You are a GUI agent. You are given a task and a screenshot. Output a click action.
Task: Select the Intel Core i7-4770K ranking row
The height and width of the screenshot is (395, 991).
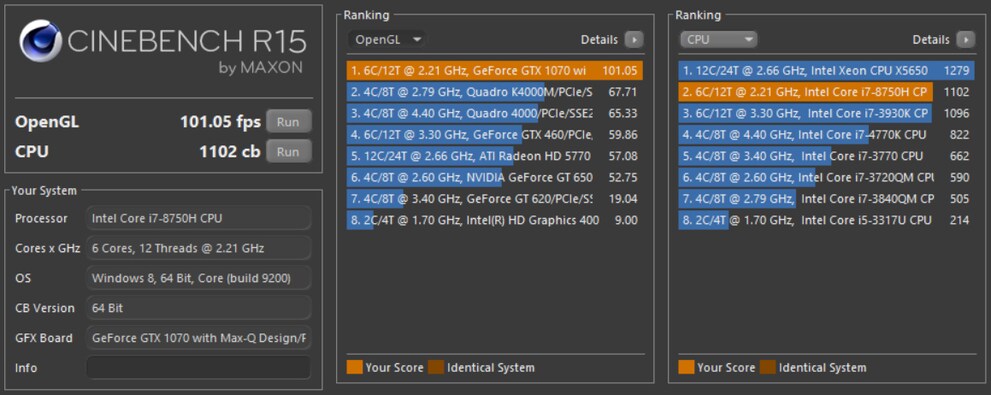click(826, 135)
